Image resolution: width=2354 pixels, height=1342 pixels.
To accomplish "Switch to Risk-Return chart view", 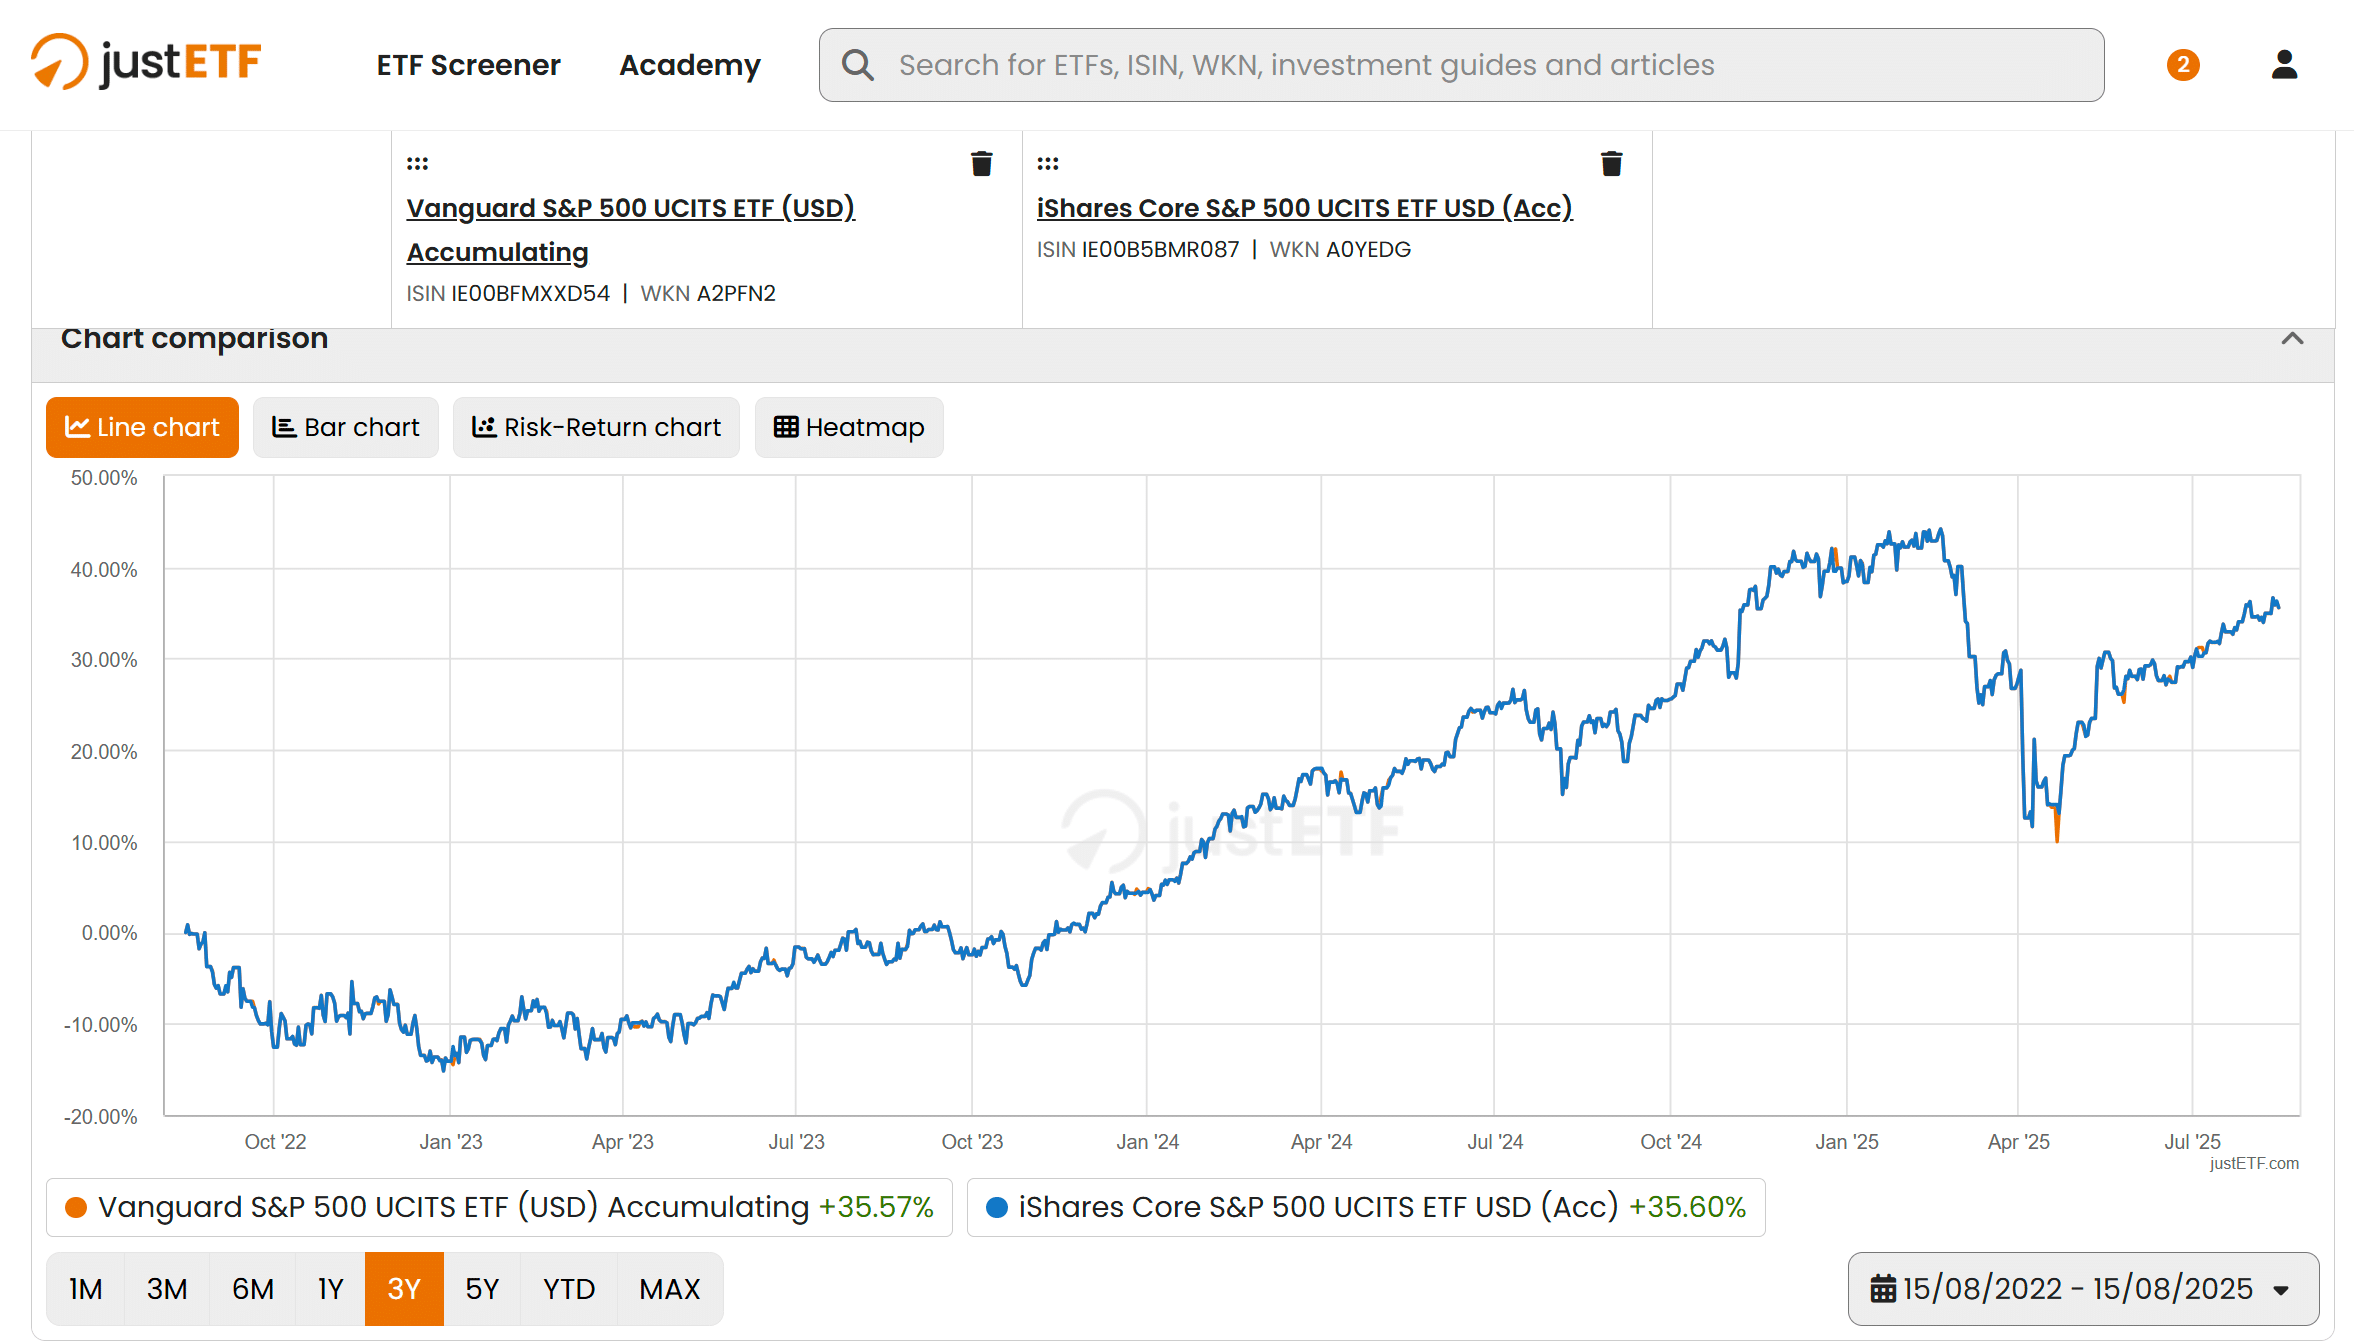I will (x=596, y=427).
